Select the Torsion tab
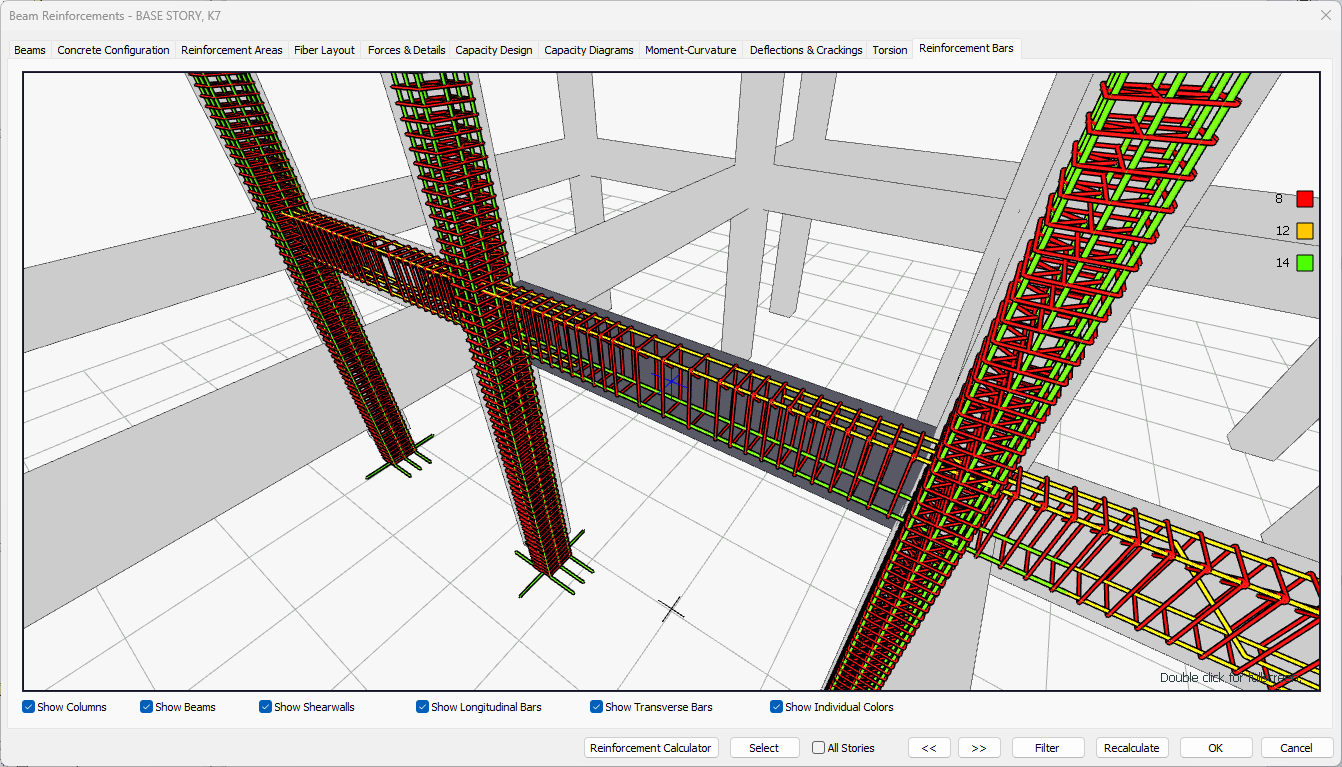The width and height of the screenshot is (1342, 767). pyautogui.click(x=889, y=50)
